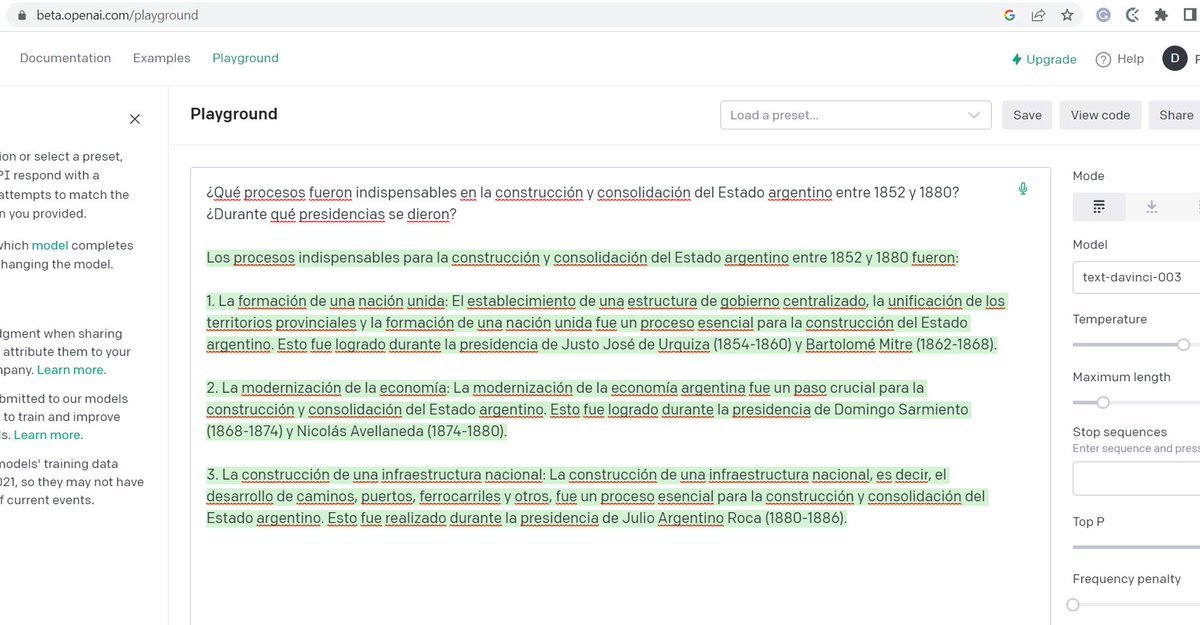1200x625 pixels.
Task: Click the View code button
Action: point(1100,115)
